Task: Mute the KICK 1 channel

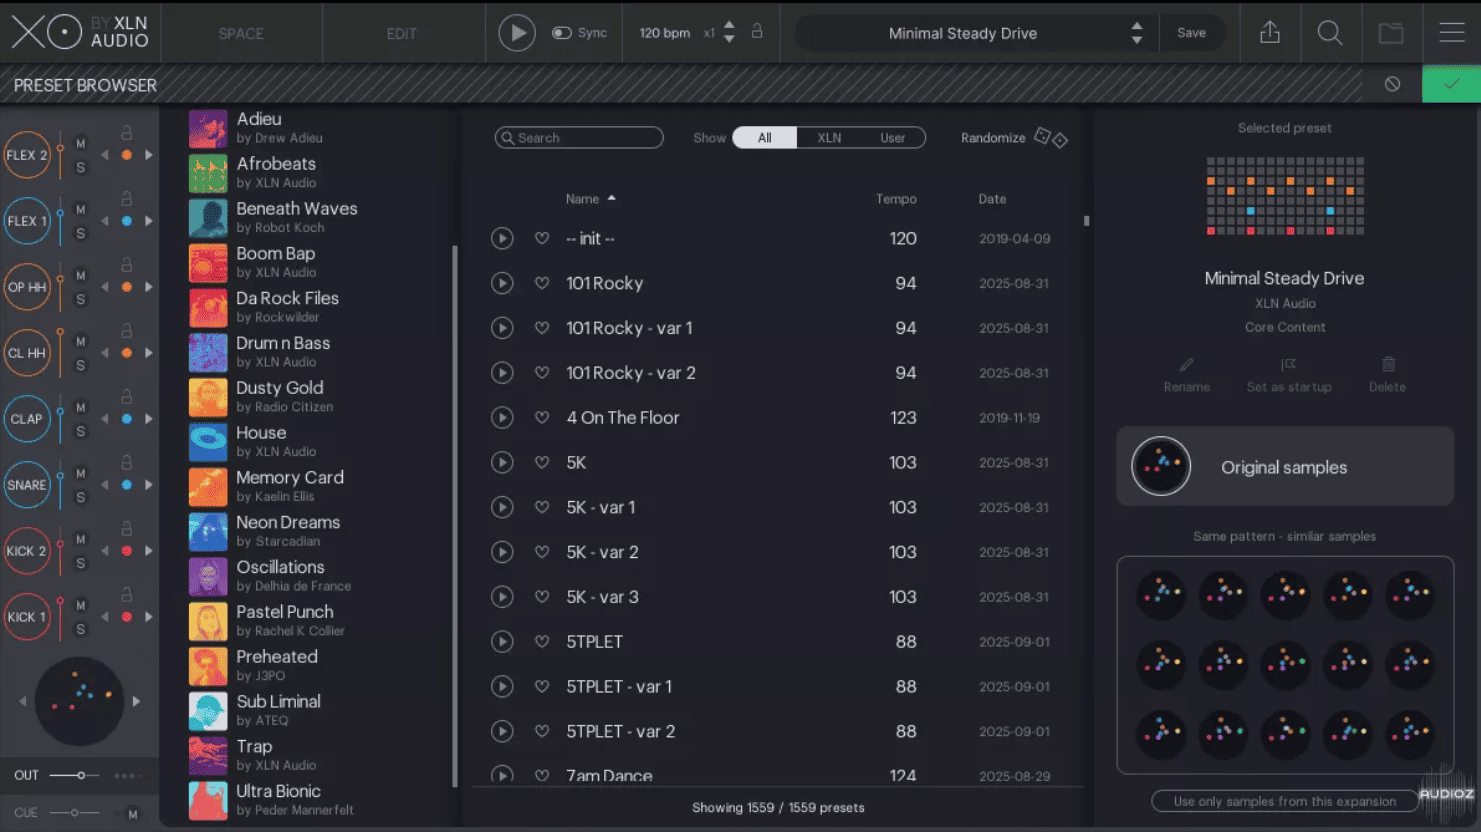Action: point(81,606)
